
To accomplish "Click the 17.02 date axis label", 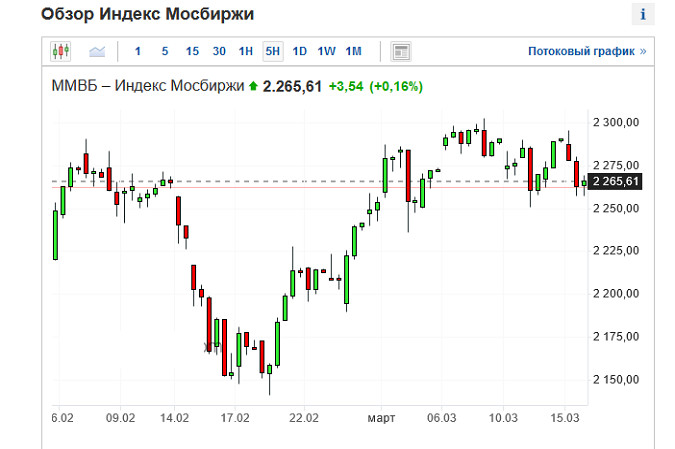I will 235,418.
